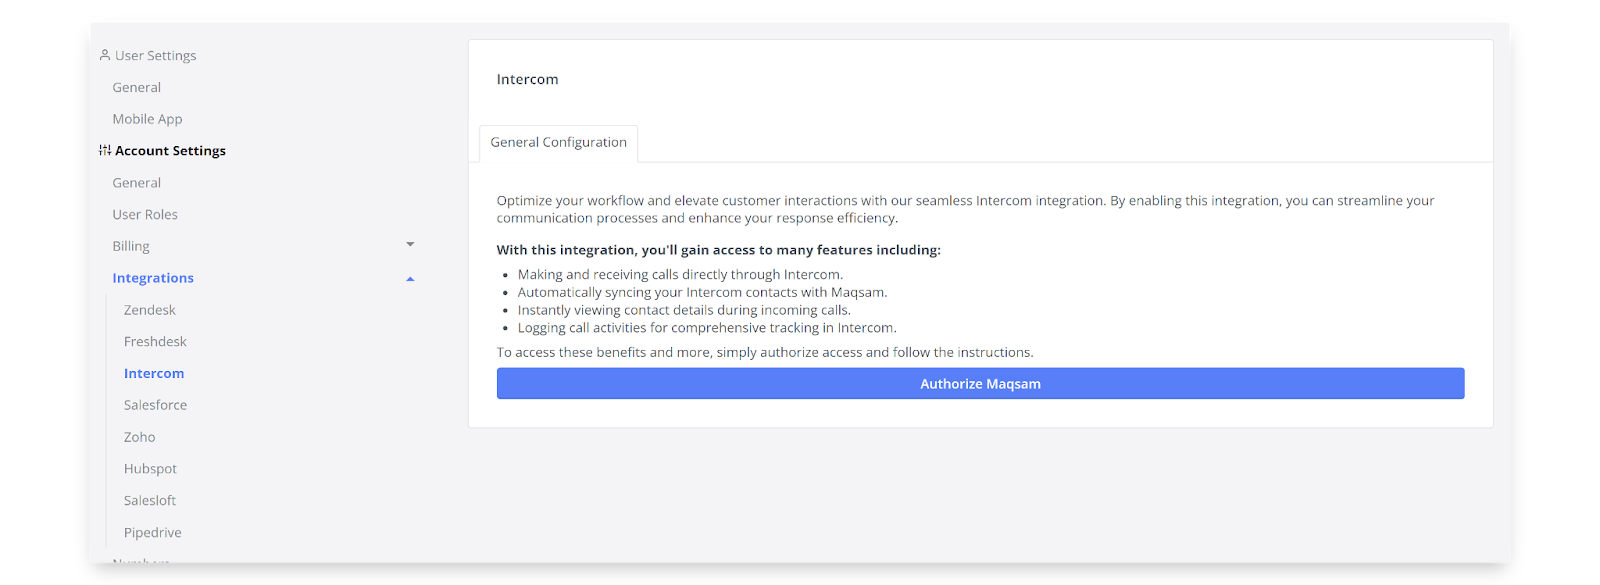The width and height of the screenshot is (1600, 585).
Task: Collapse the Integrations submenu arrow
Action: (410, 279)
